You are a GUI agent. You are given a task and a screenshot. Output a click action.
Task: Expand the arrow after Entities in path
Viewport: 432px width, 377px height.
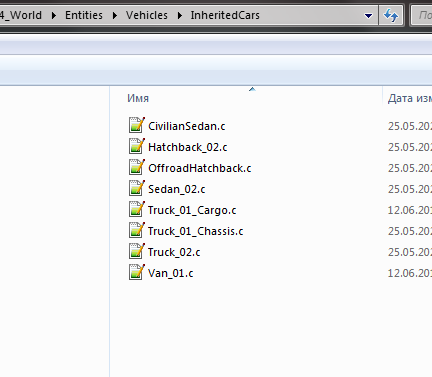(x=115, y=15)
